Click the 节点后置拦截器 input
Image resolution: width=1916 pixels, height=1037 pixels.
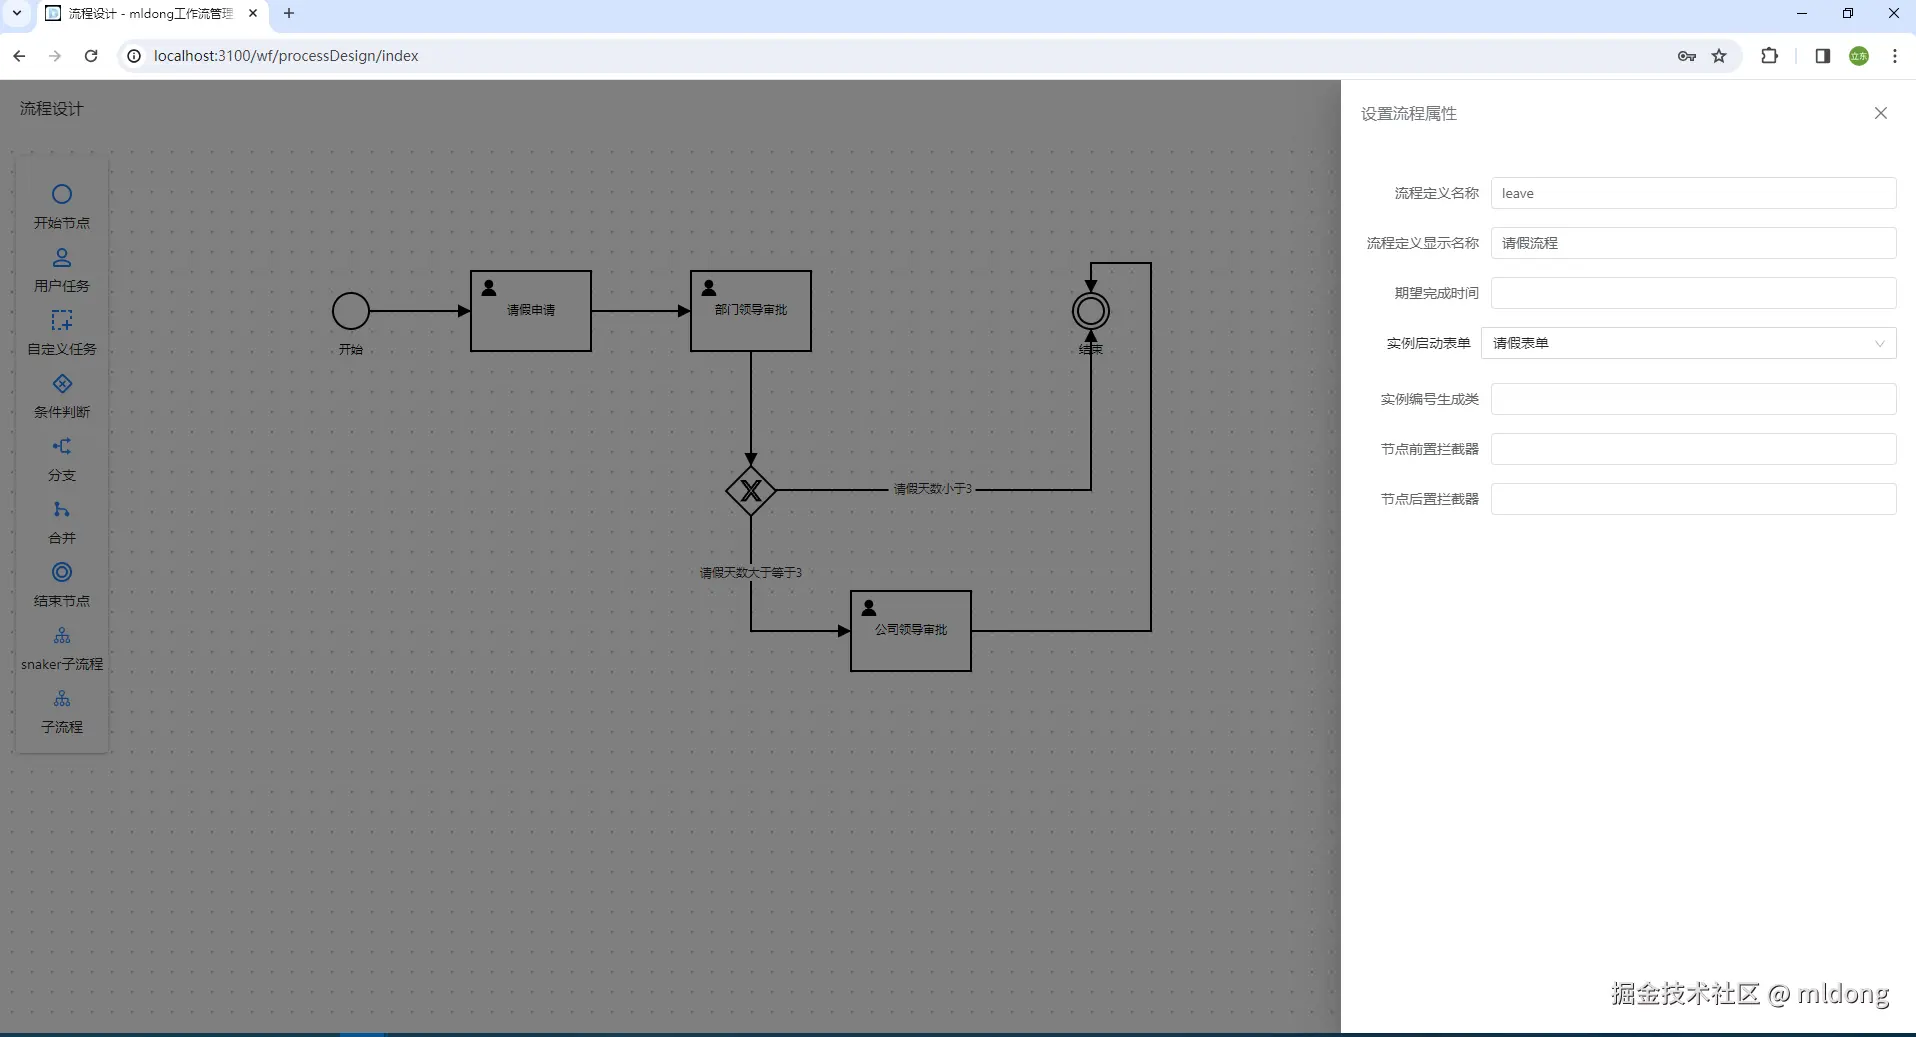[1693, 499]
